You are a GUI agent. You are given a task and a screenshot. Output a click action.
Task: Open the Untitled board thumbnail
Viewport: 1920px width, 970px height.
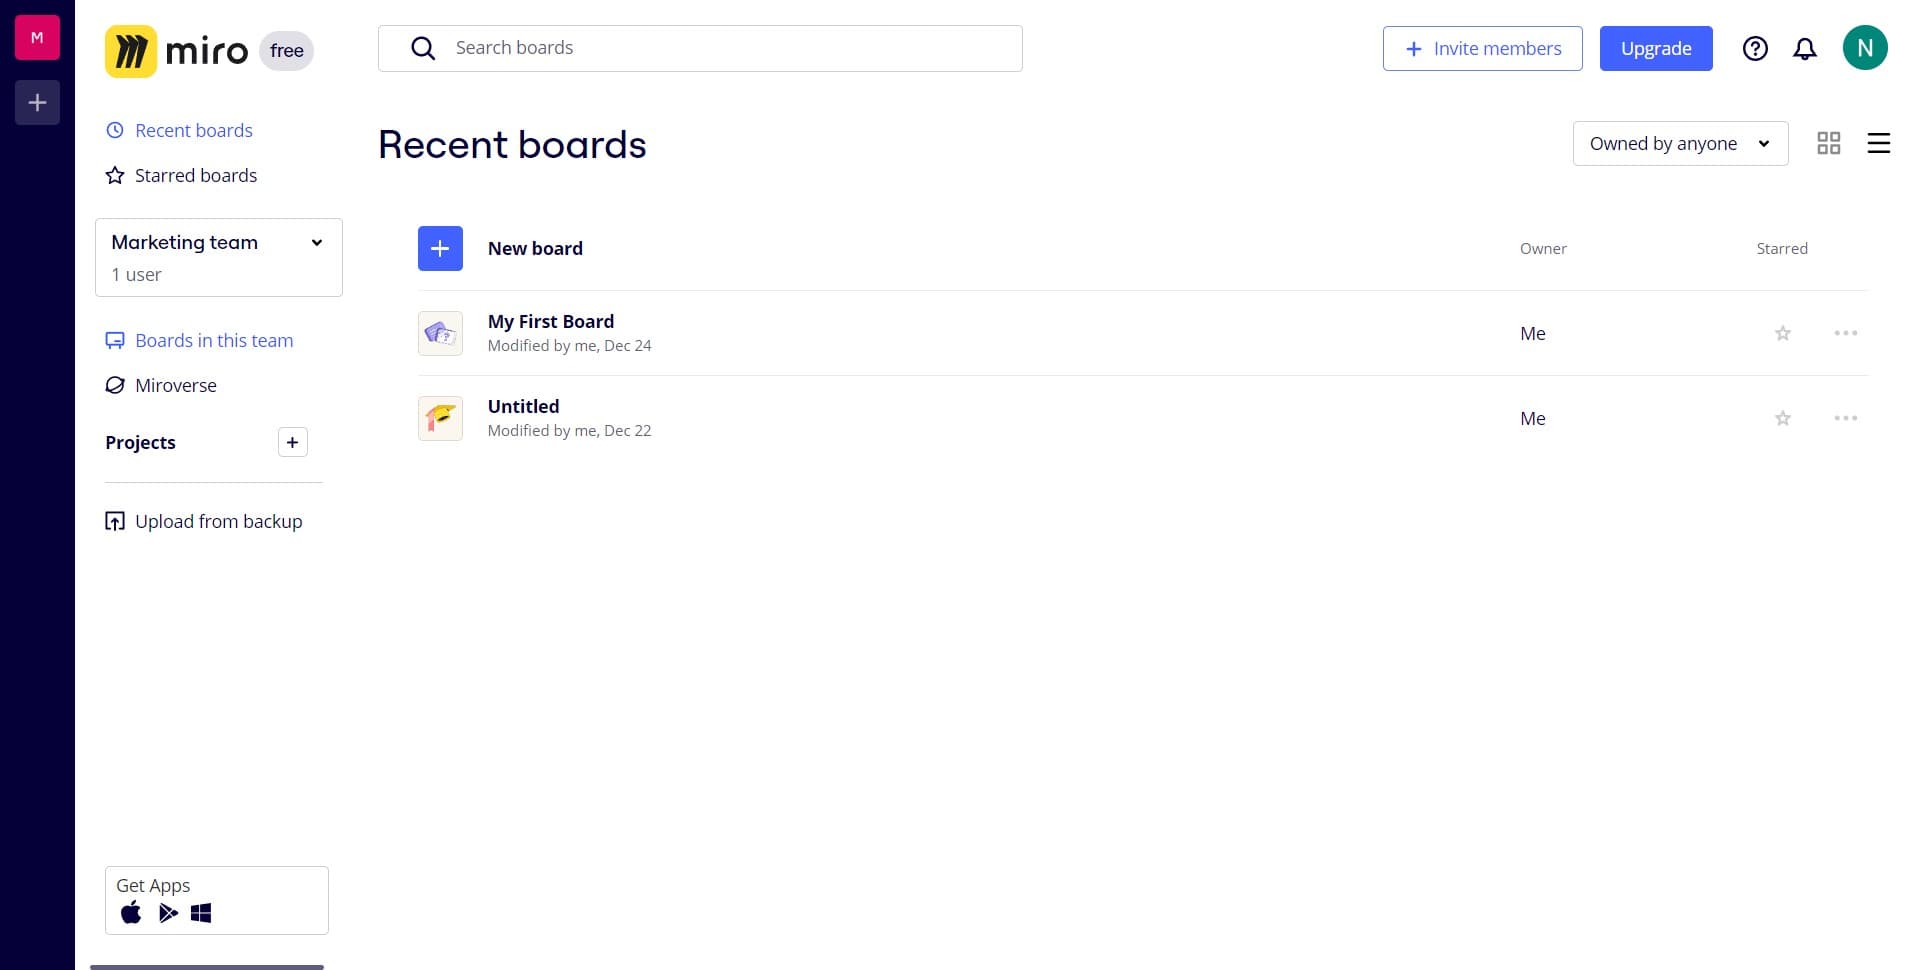click(x=440, y=418)
